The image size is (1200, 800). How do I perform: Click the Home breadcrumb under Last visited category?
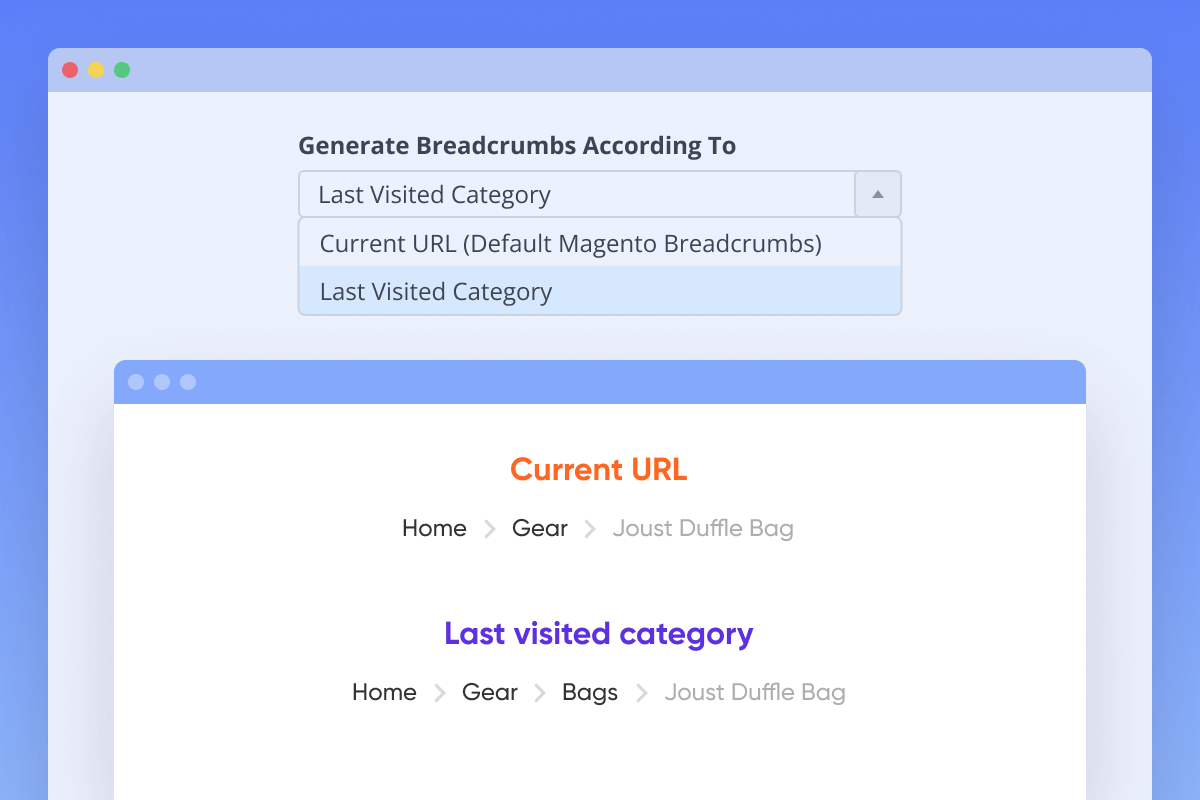[384, 692]
